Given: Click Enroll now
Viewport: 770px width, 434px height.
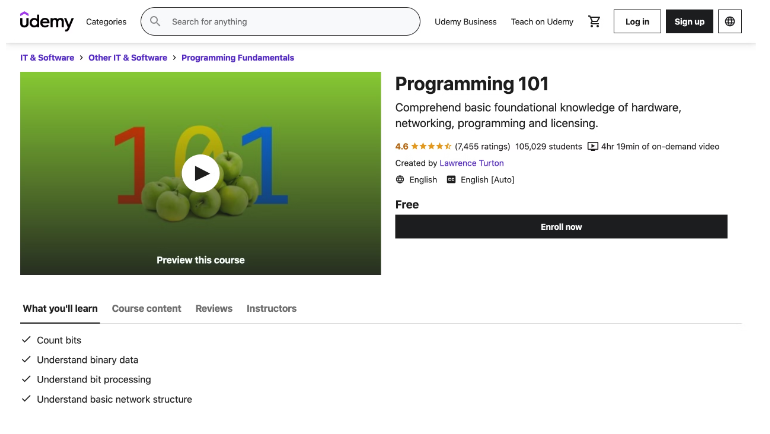Looking at the screenshot, I should coord(561,227).
